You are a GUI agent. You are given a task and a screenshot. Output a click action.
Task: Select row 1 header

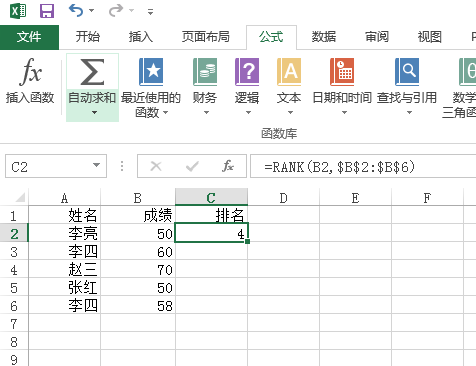point(14,215)
